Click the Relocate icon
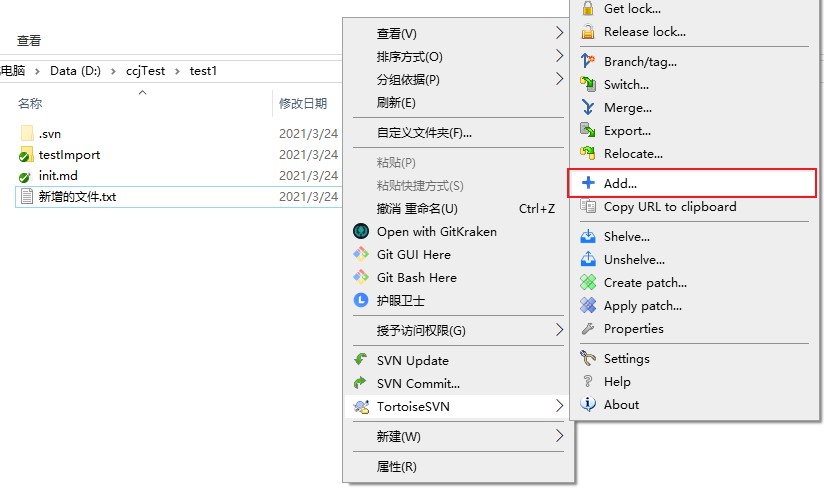 click(588, 154)
